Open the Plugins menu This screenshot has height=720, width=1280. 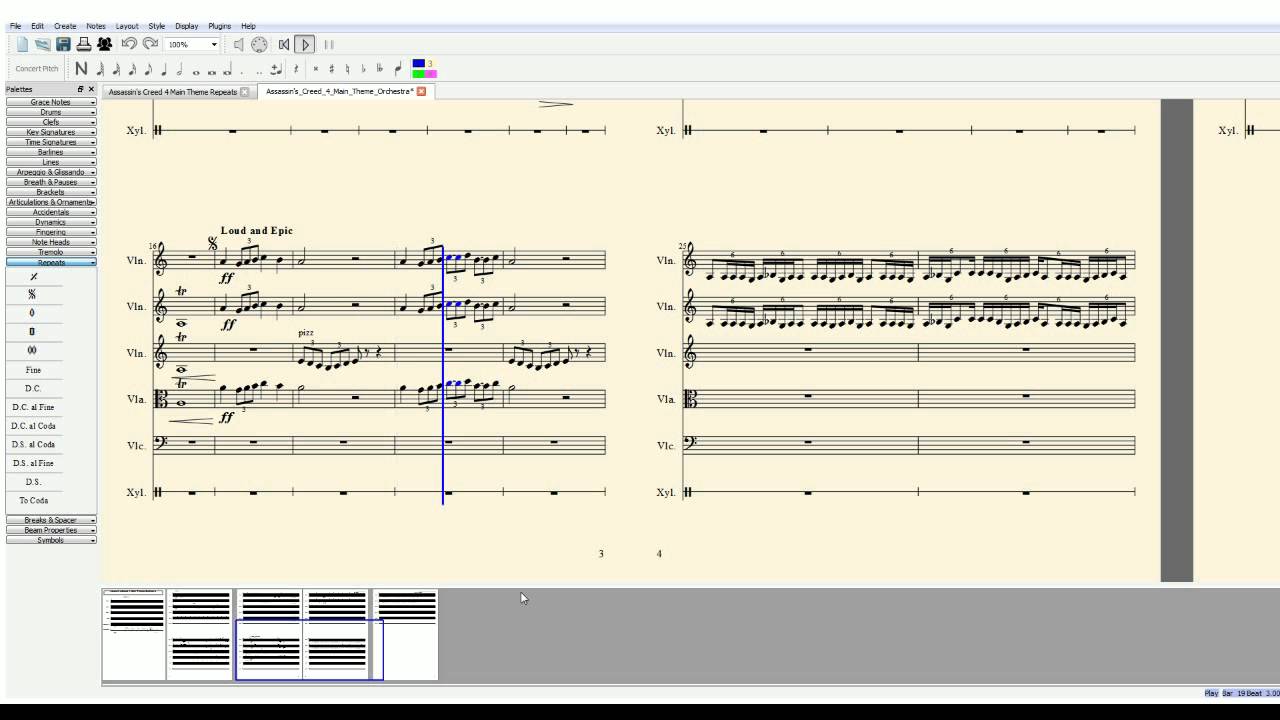click(x=219, y=26)
